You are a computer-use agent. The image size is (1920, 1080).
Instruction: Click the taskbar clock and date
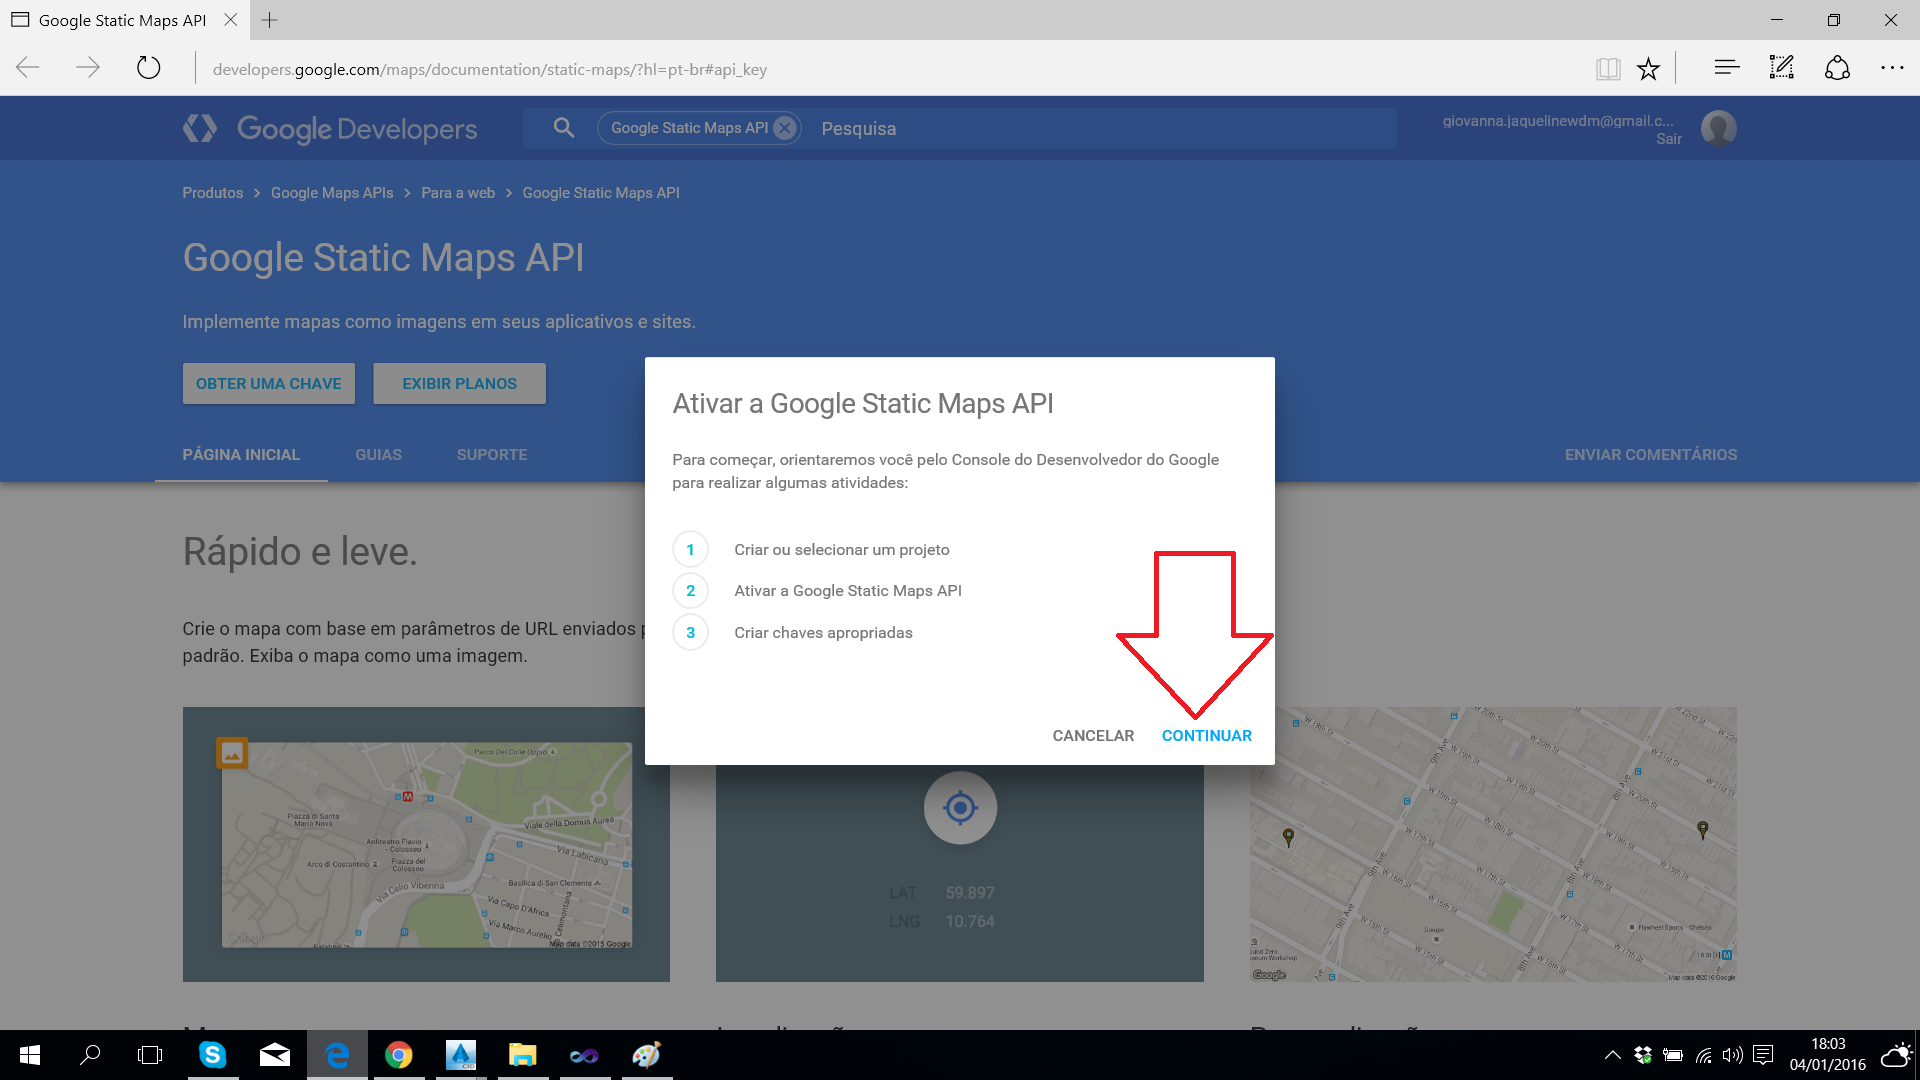point(1827,1055)
